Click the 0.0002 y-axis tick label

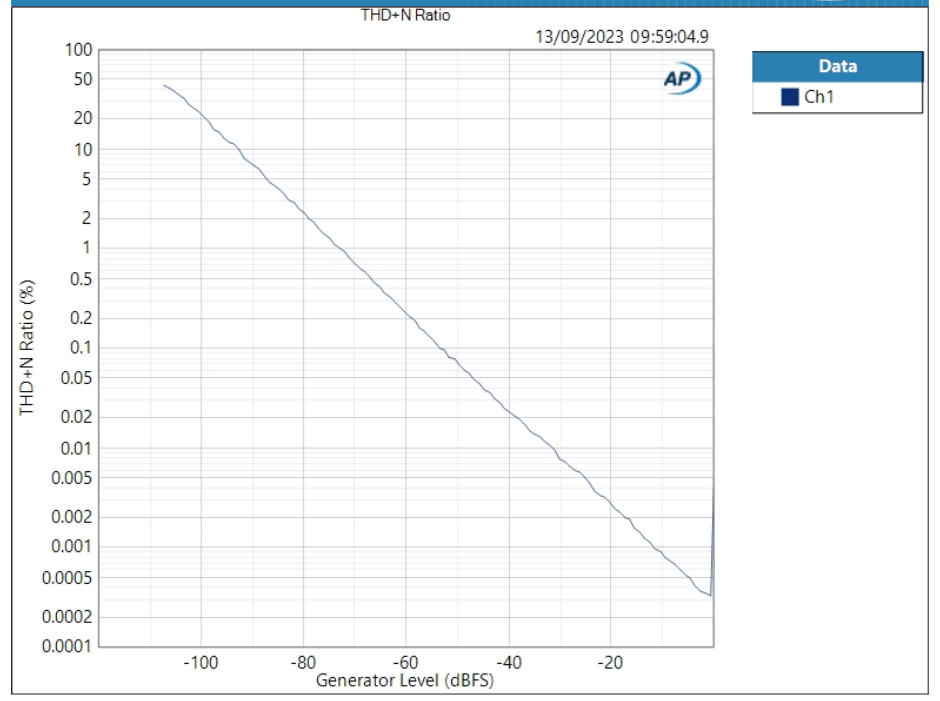point(67,616)
